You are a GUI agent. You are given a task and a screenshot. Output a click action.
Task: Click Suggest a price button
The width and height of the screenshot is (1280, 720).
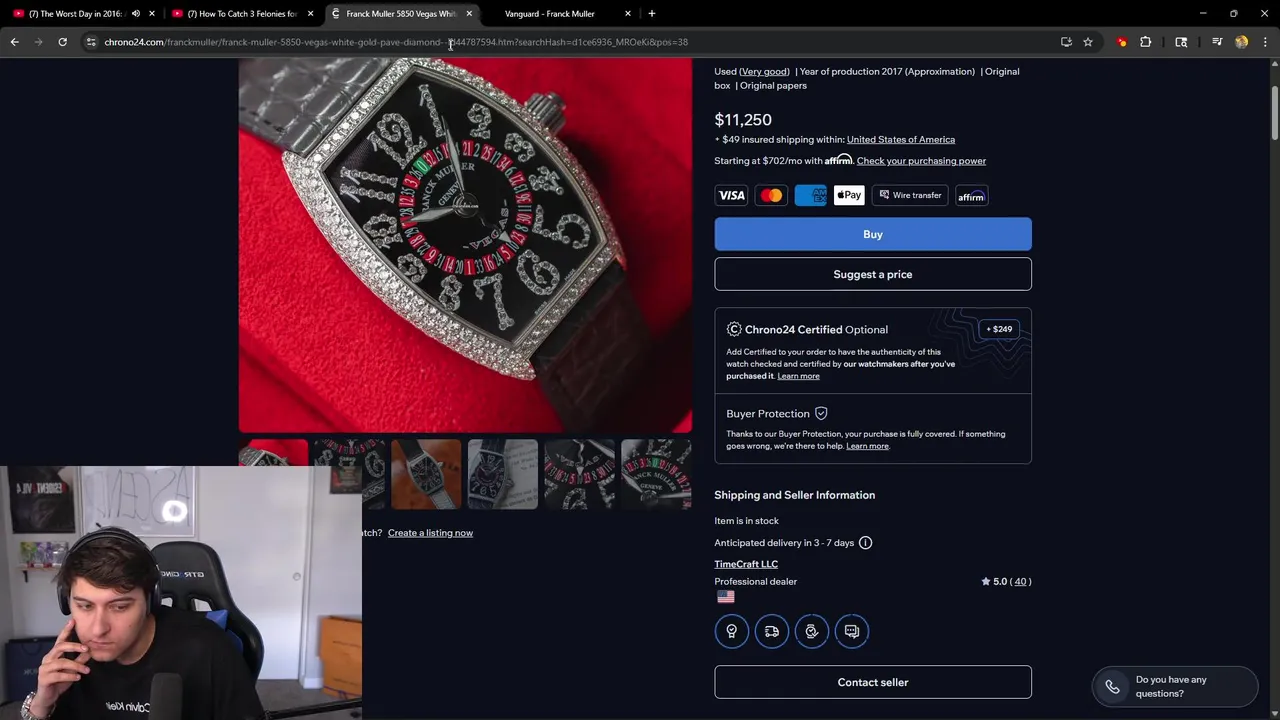873,274
